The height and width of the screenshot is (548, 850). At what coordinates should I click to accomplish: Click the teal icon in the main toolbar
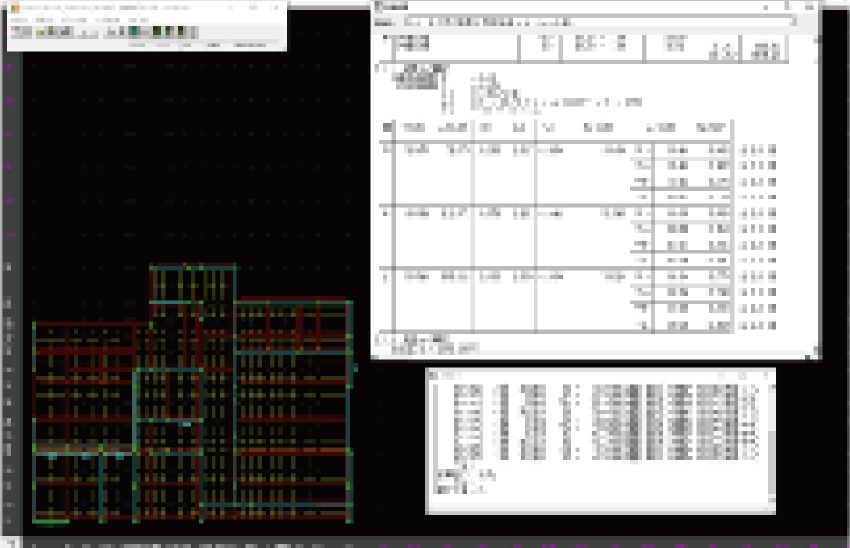point(132,31)
